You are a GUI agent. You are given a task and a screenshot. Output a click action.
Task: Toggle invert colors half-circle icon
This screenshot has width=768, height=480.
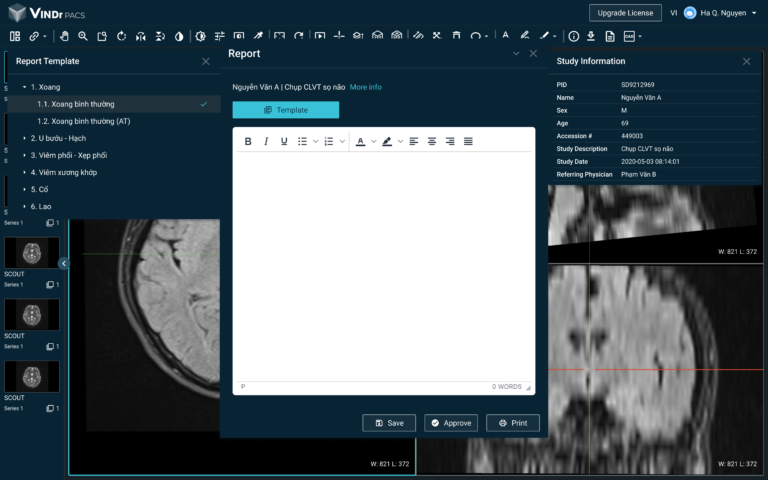coord(179,36)
